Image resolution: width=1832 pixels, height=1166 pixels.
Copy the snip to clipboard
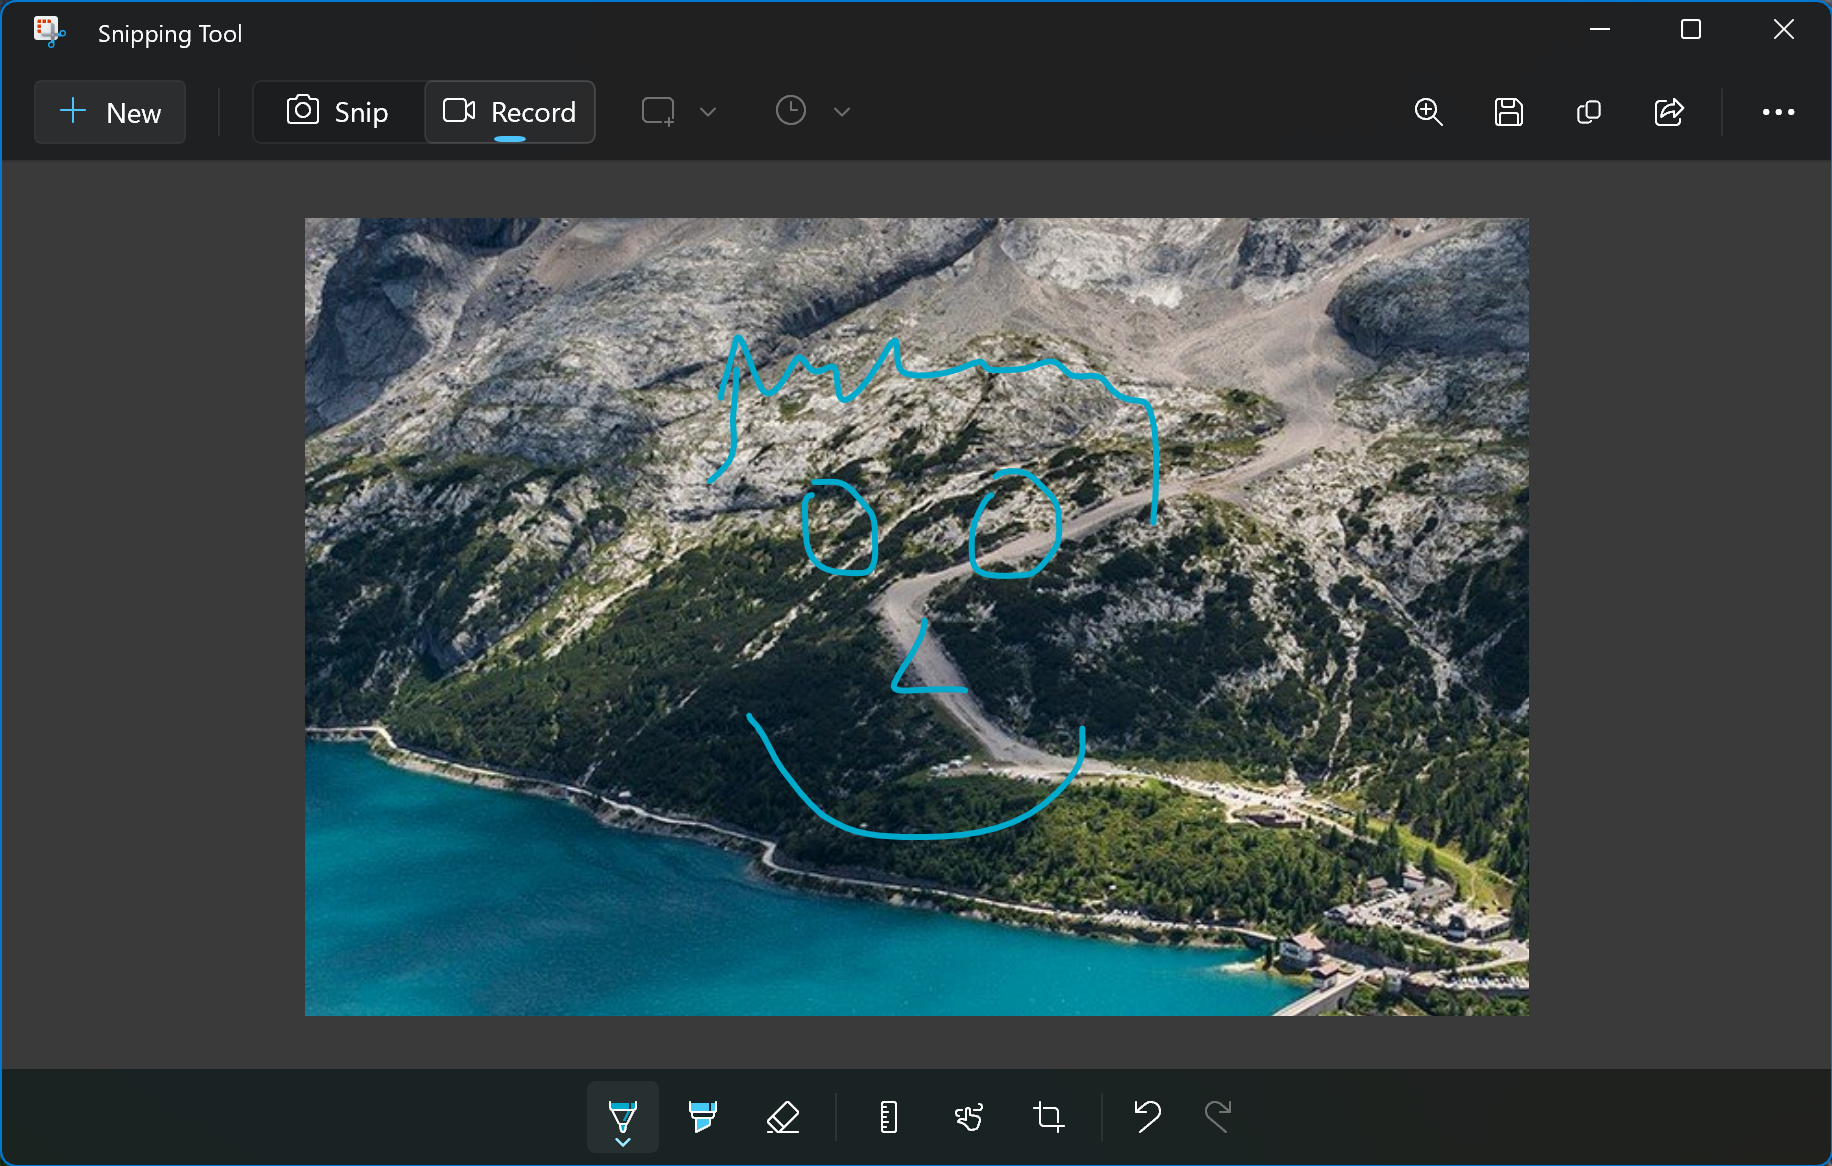pos(1588,112)
